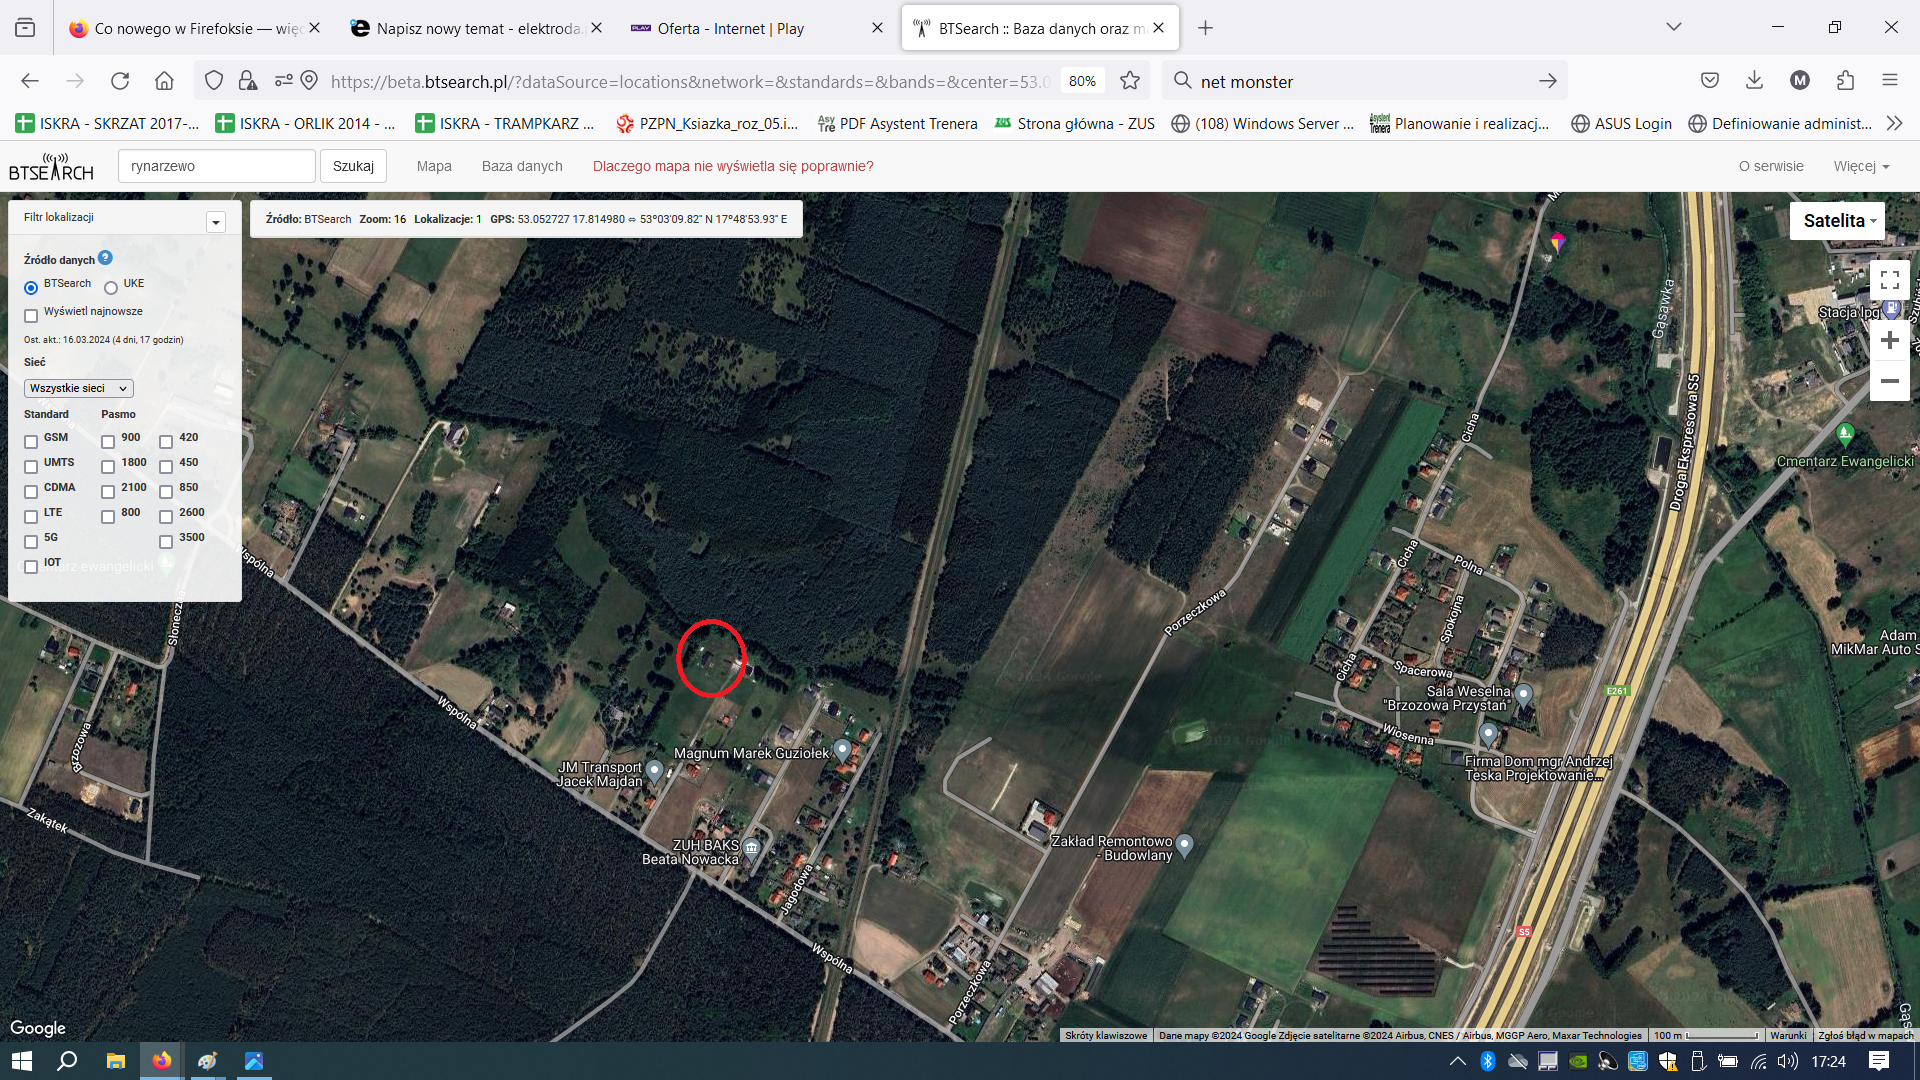Open the help icon next to Źródło danych
Screen dimensions: 1920x1080
tap(106, 258)
